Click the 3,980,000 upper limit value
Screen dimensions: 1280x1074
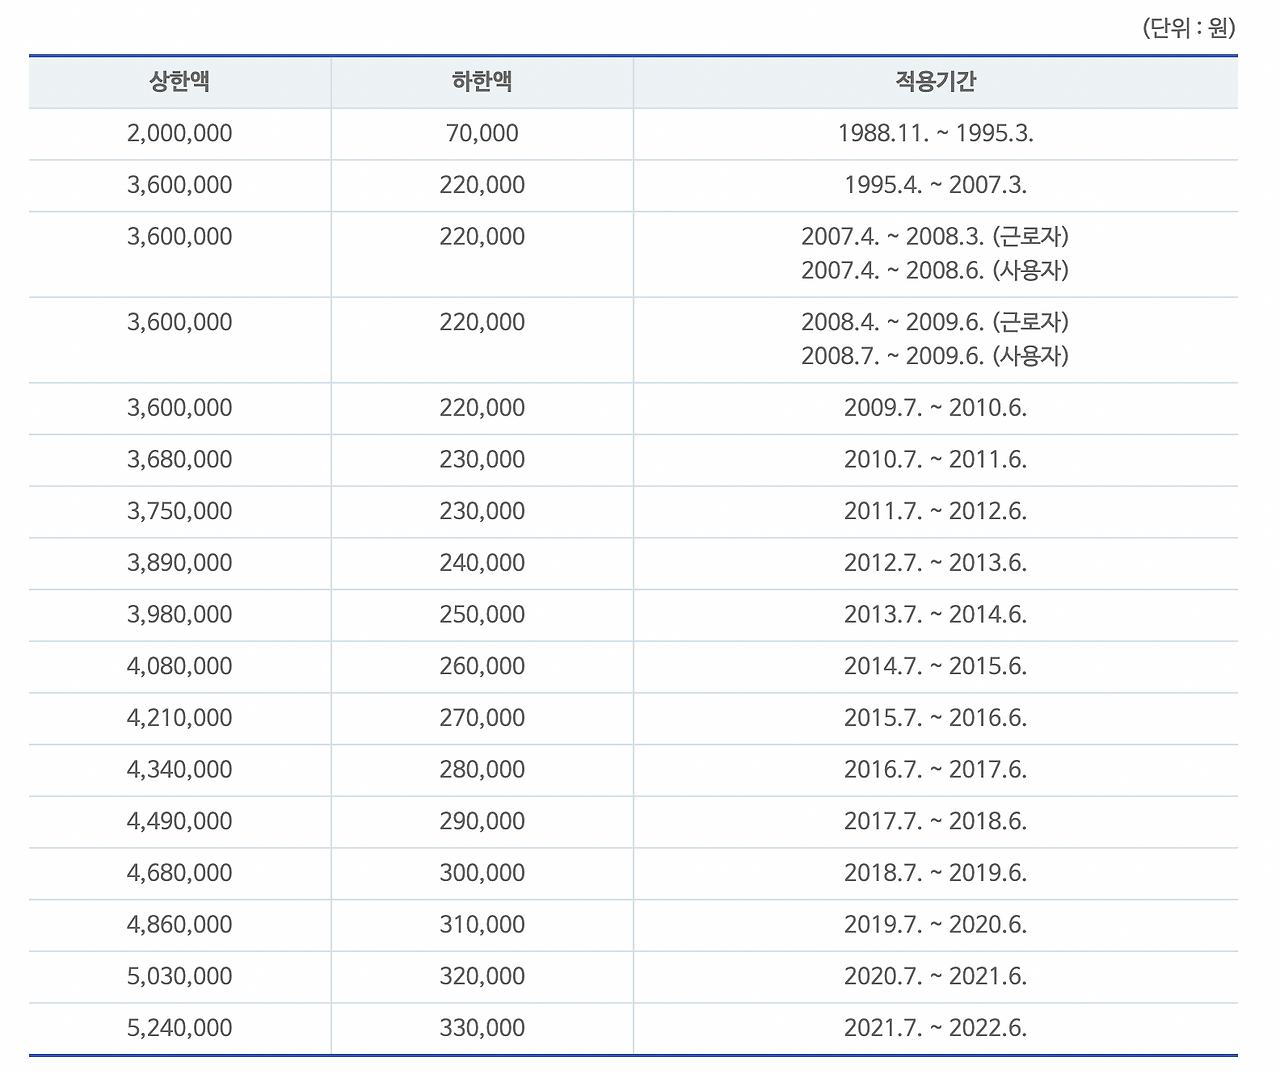coord(179,615)
